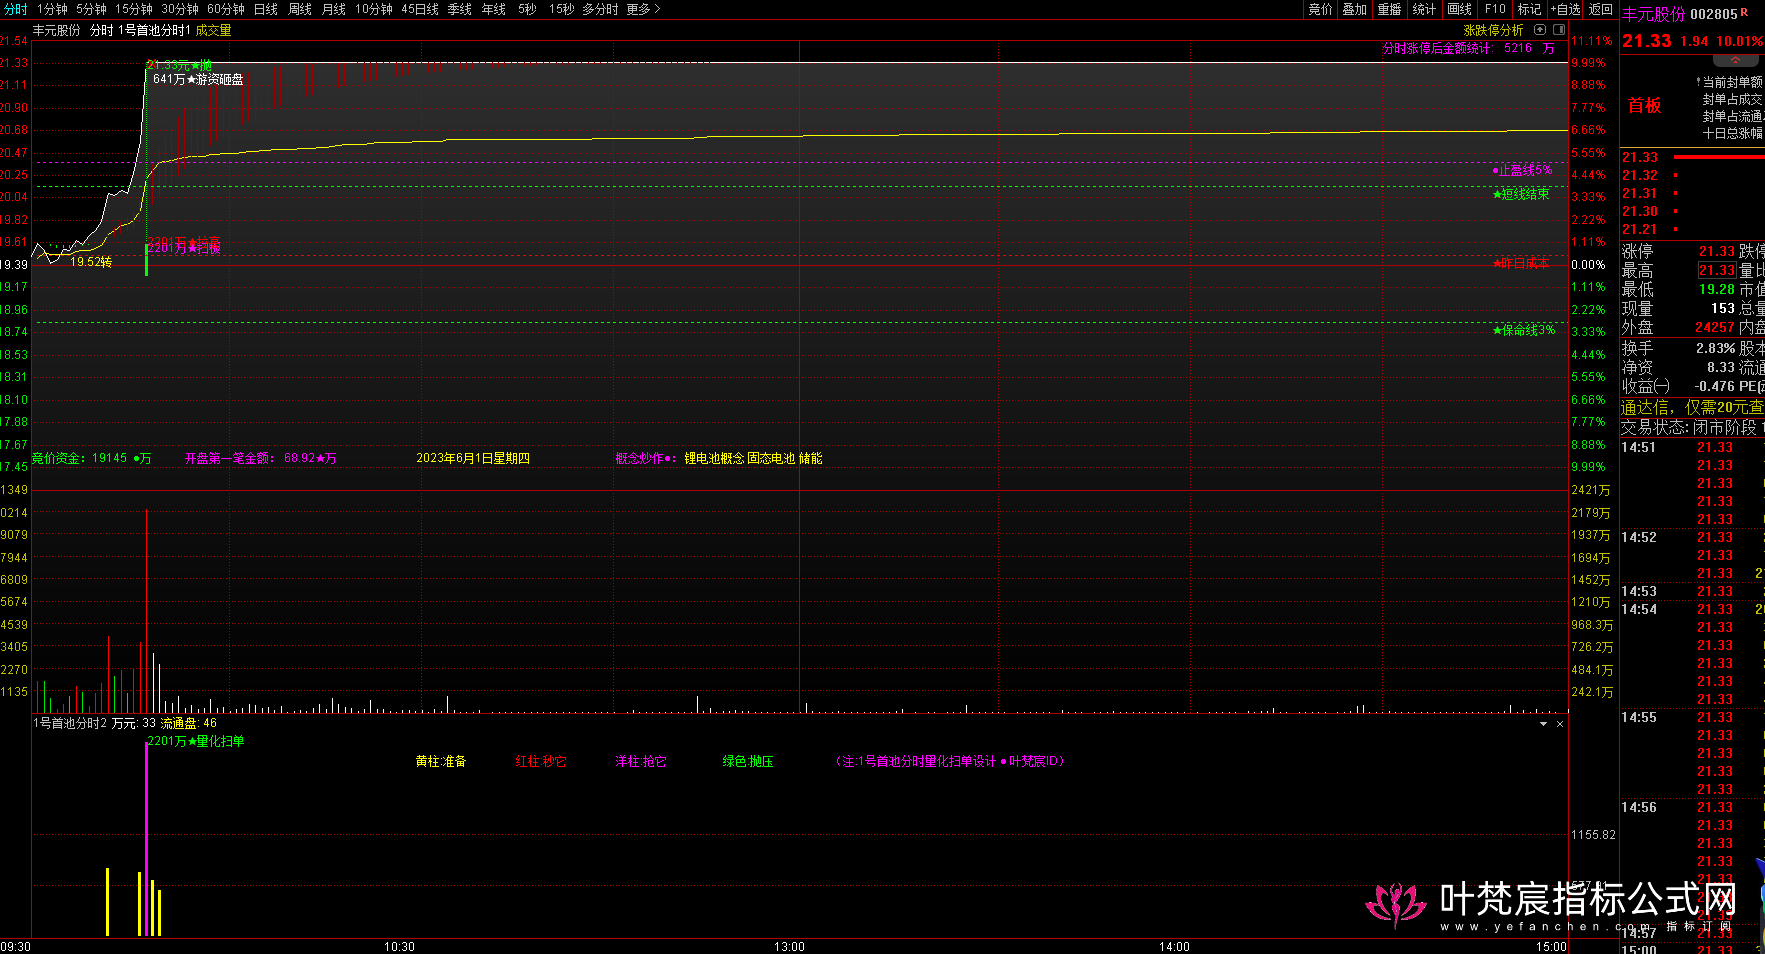Click the 短线结束 line label

tap(1521, 194)
